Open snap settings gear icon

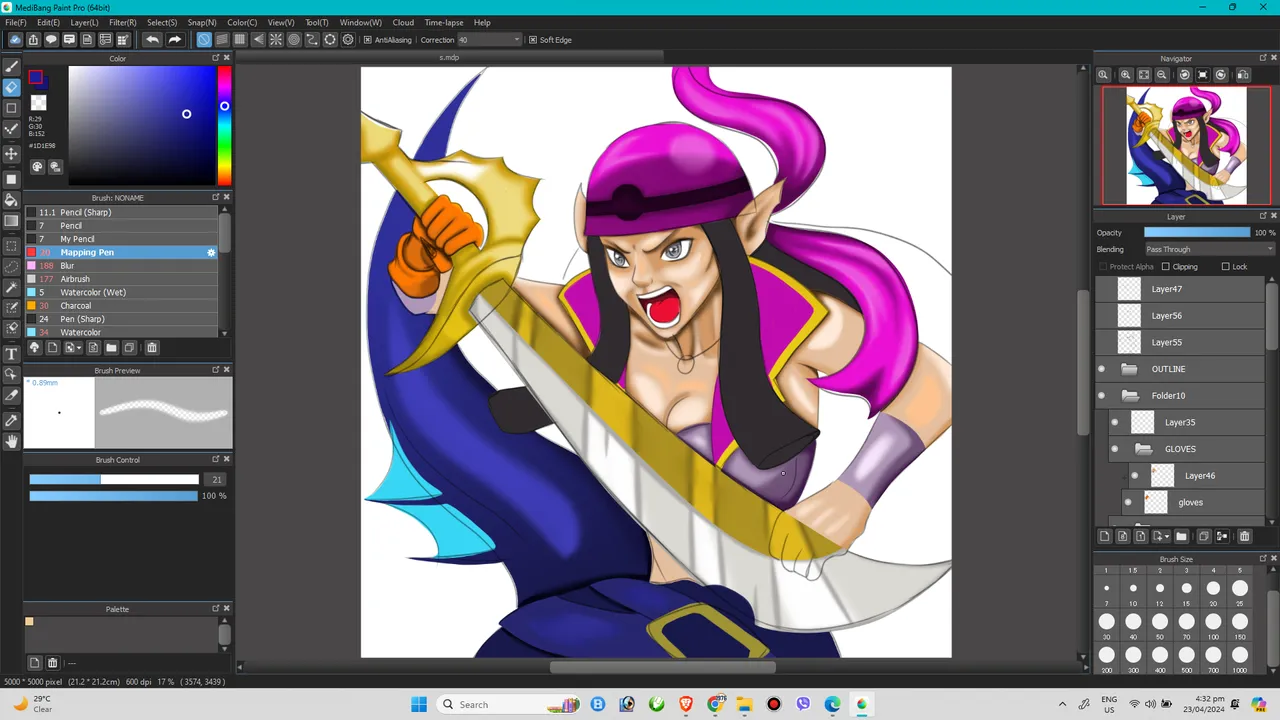pos(348,40)
